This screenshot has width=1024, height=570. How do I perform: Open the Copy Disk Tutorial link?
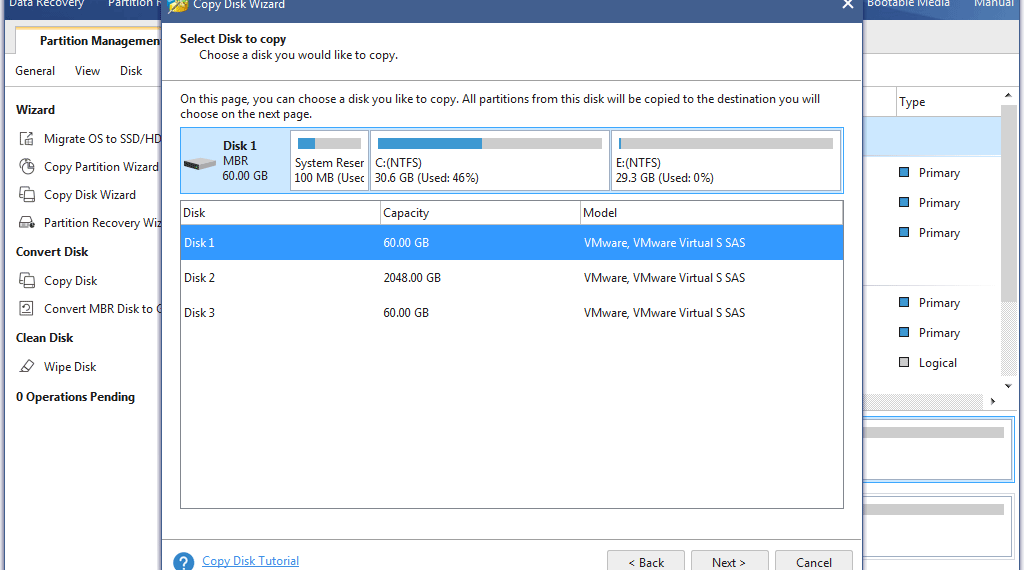coord(250,561)
